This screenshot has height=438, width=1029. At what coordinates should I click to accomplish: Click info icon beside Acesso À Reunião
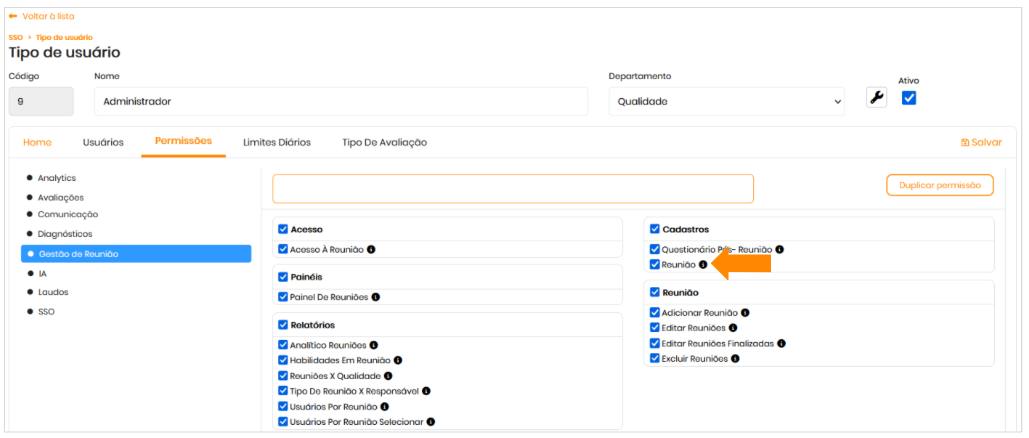pyautogui.click(x=372, y=249)
